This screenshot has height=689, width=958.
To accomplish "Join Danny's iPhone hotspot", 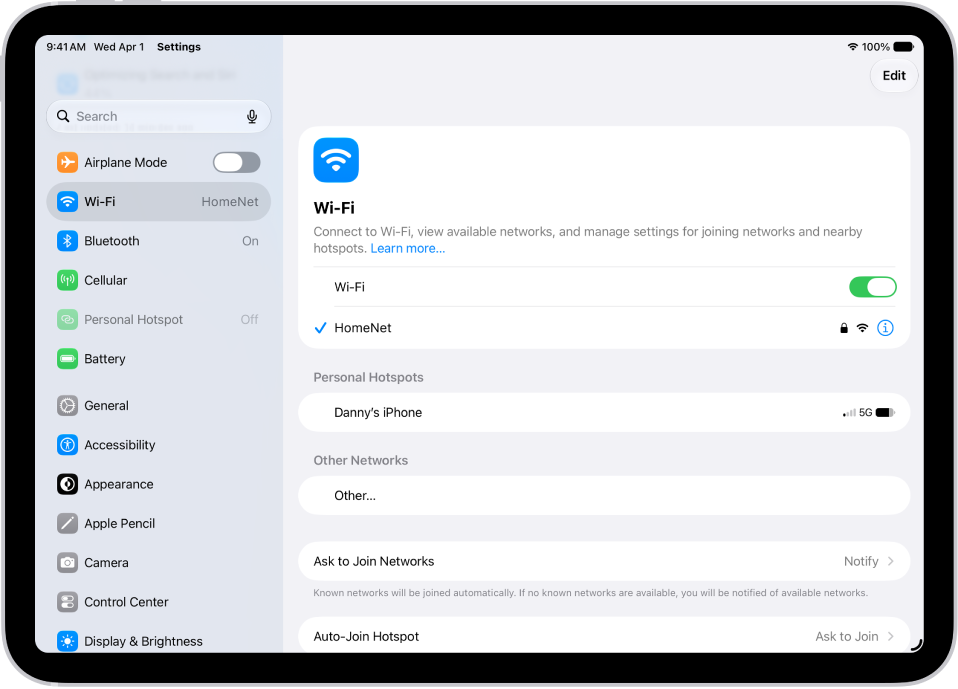I will (x=604, y=413).
